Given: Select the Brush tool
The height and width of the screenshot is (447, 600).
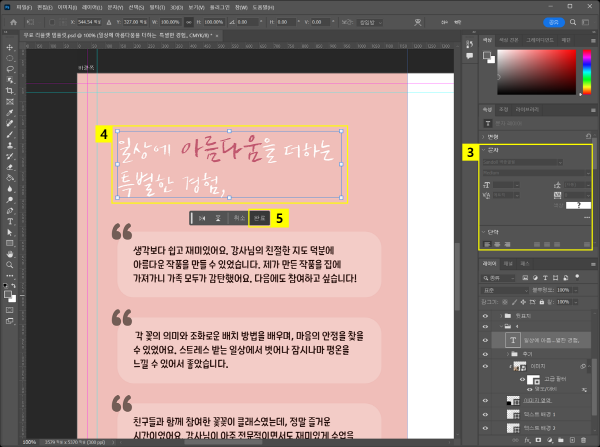Looking at the screenshot, I should tap(9, 135).
